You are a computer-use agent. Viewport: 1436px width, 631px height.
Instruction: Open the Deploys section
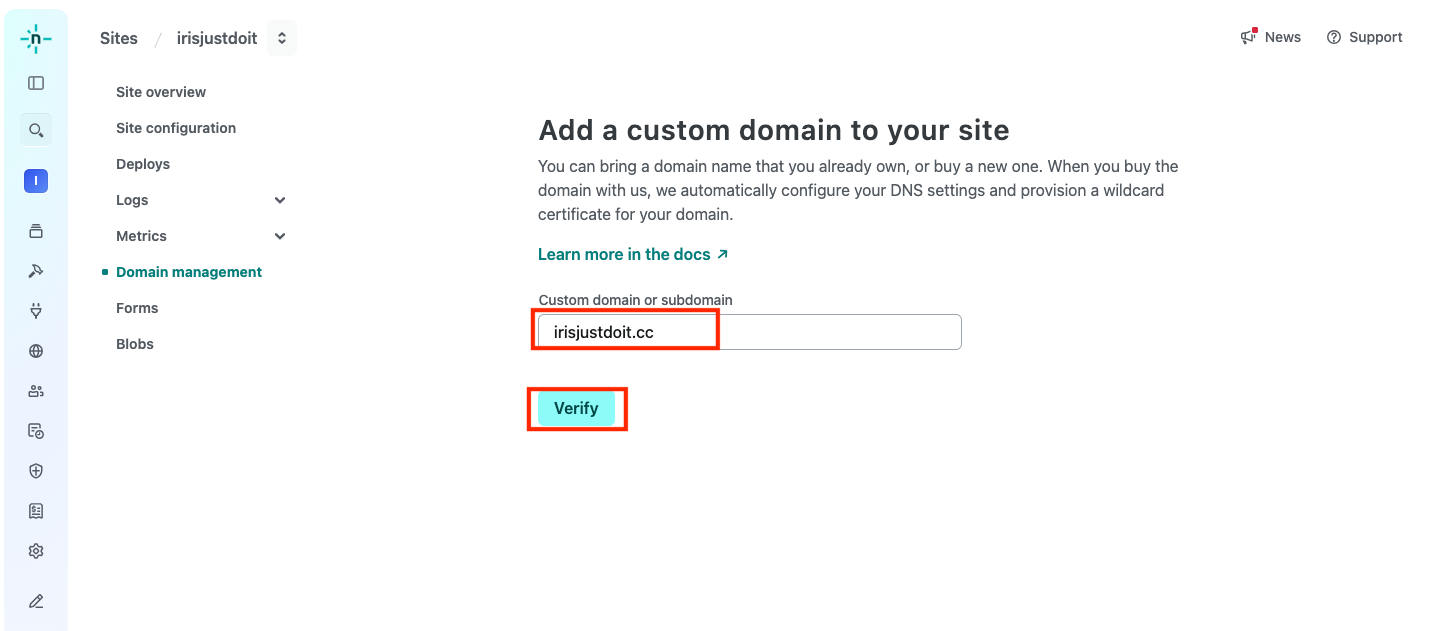(143, 164)
